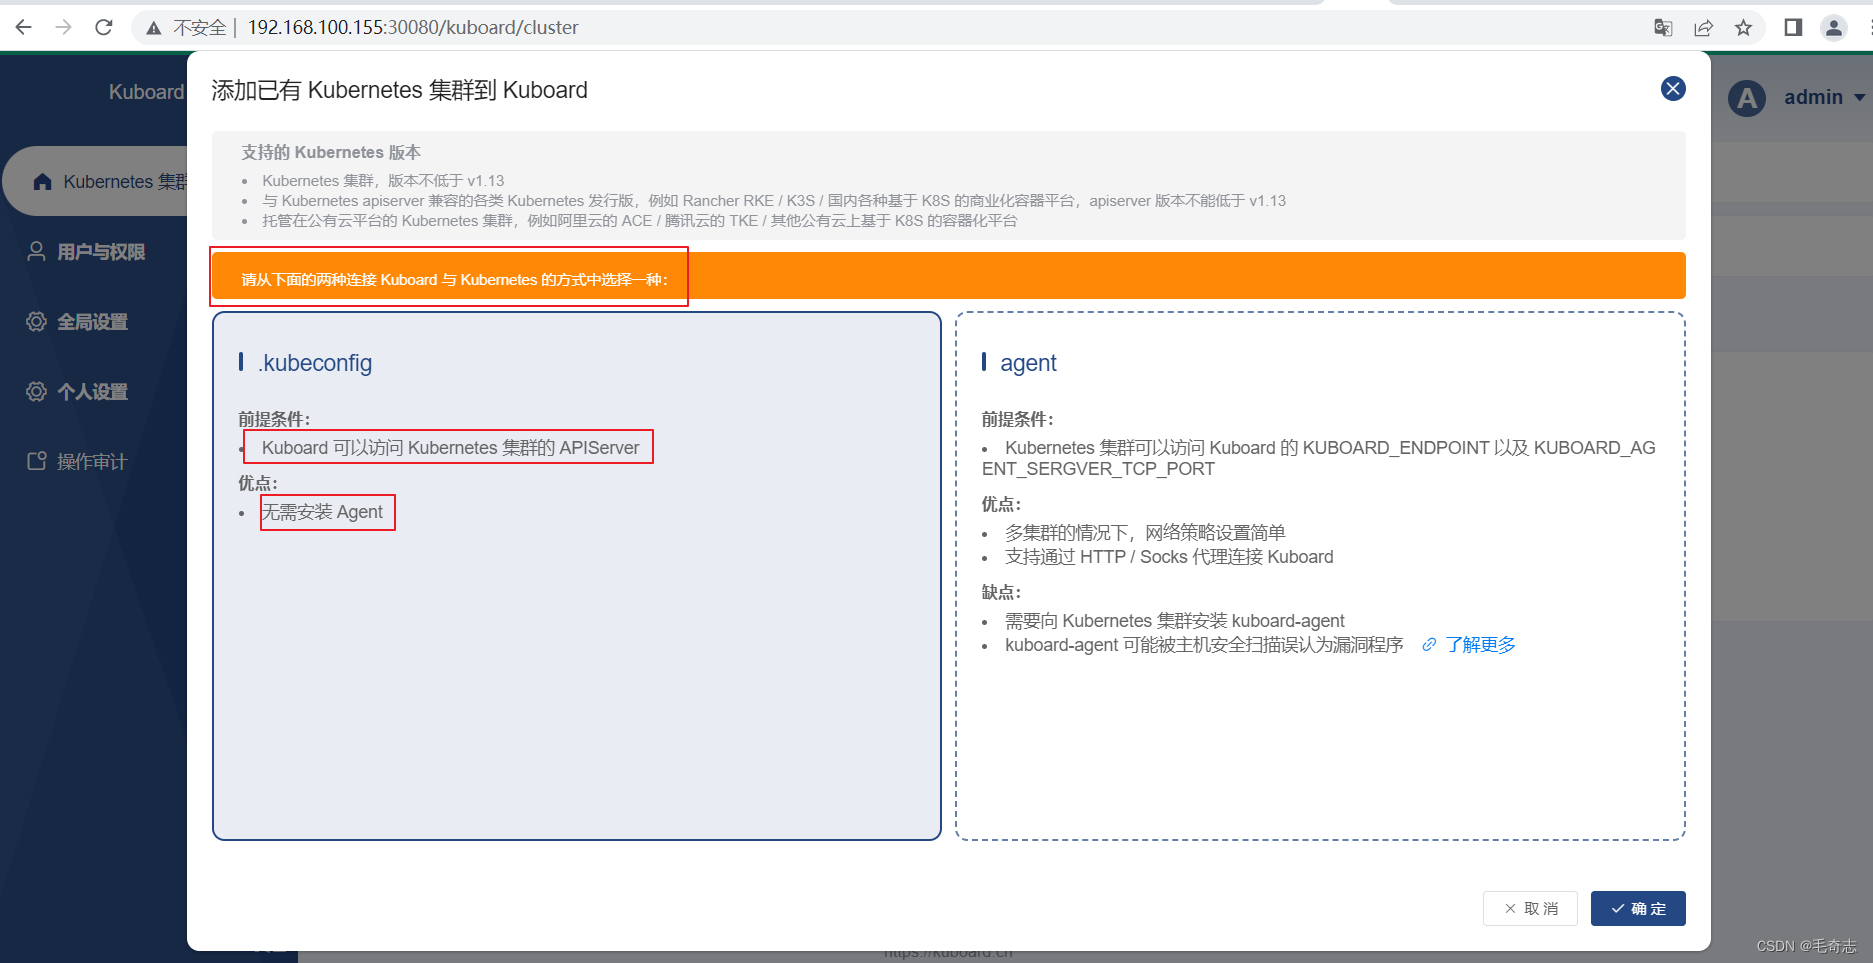Image resolution: width=1873 pixels, height=963 pixels.
Task: Click the 版本不低于 v1.13 bullet text
Action: [383, 181]
